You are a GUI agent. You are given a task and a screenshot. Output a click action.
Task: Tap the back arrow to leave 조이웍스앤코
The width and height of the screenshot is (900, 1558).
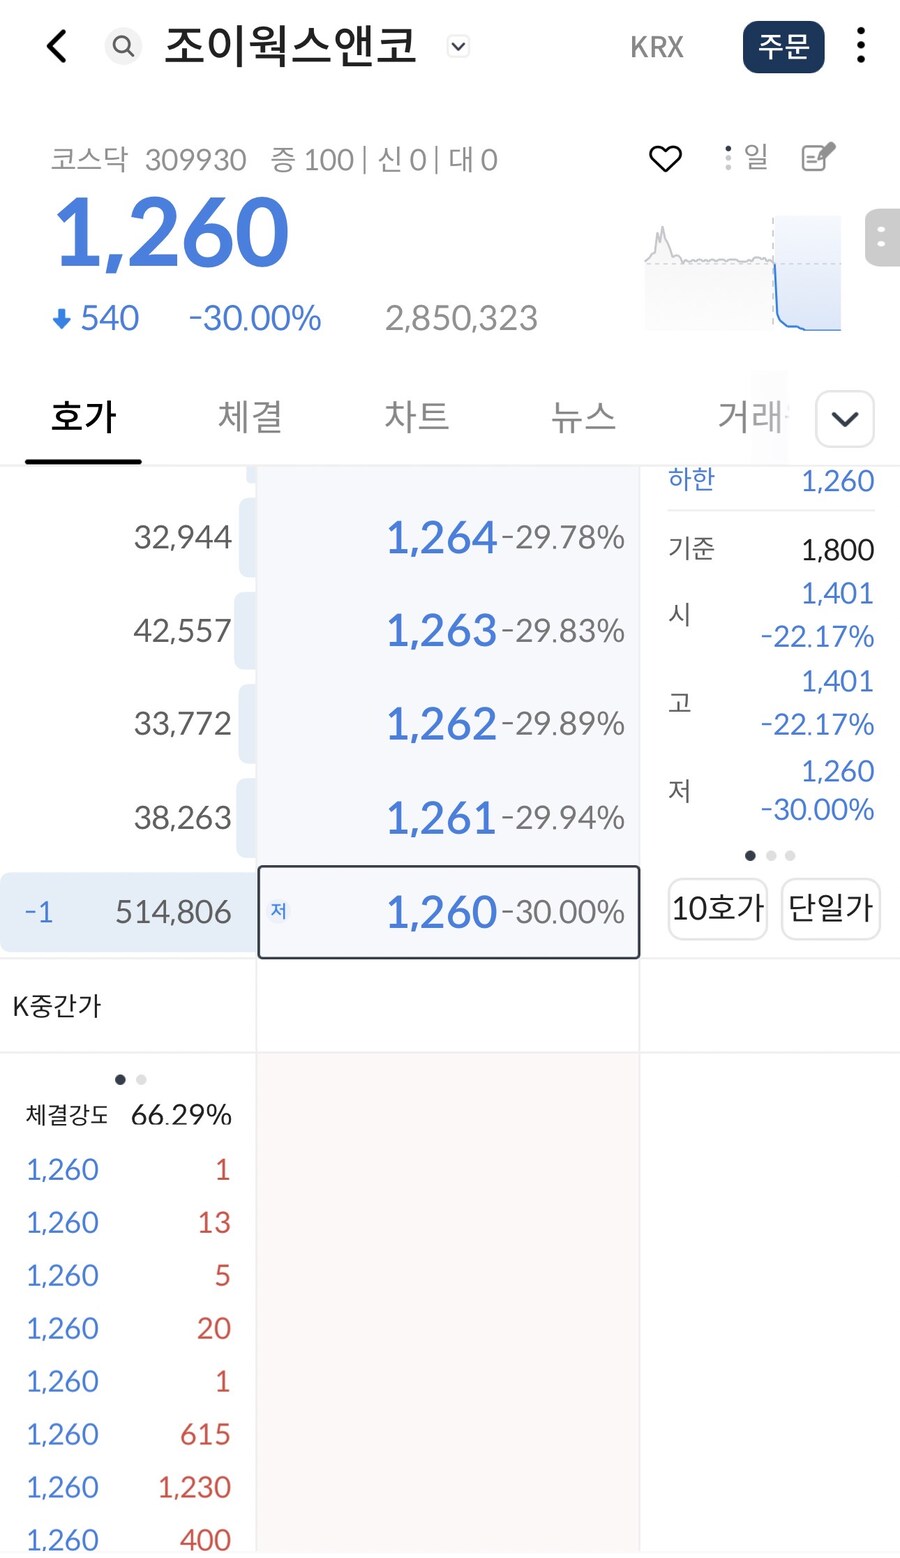pyautogui.click(x=56, y=46)
